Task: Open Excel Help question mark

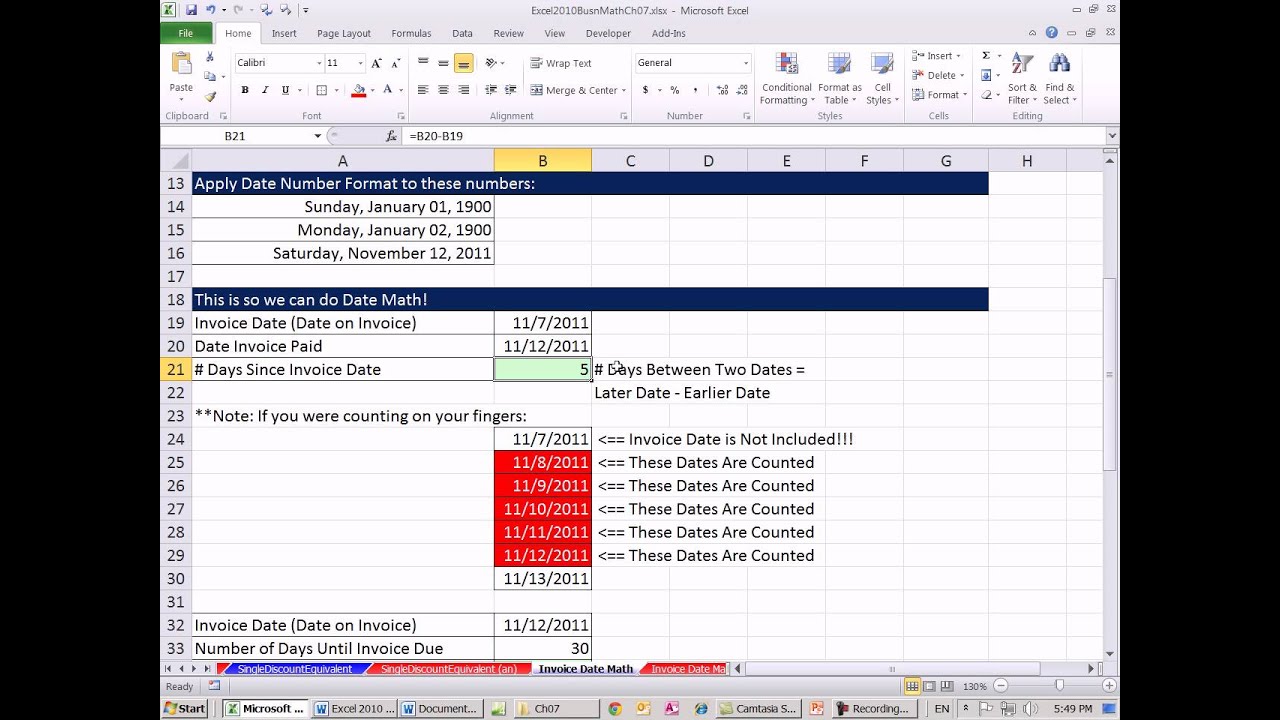Action: coord(1052,33)
